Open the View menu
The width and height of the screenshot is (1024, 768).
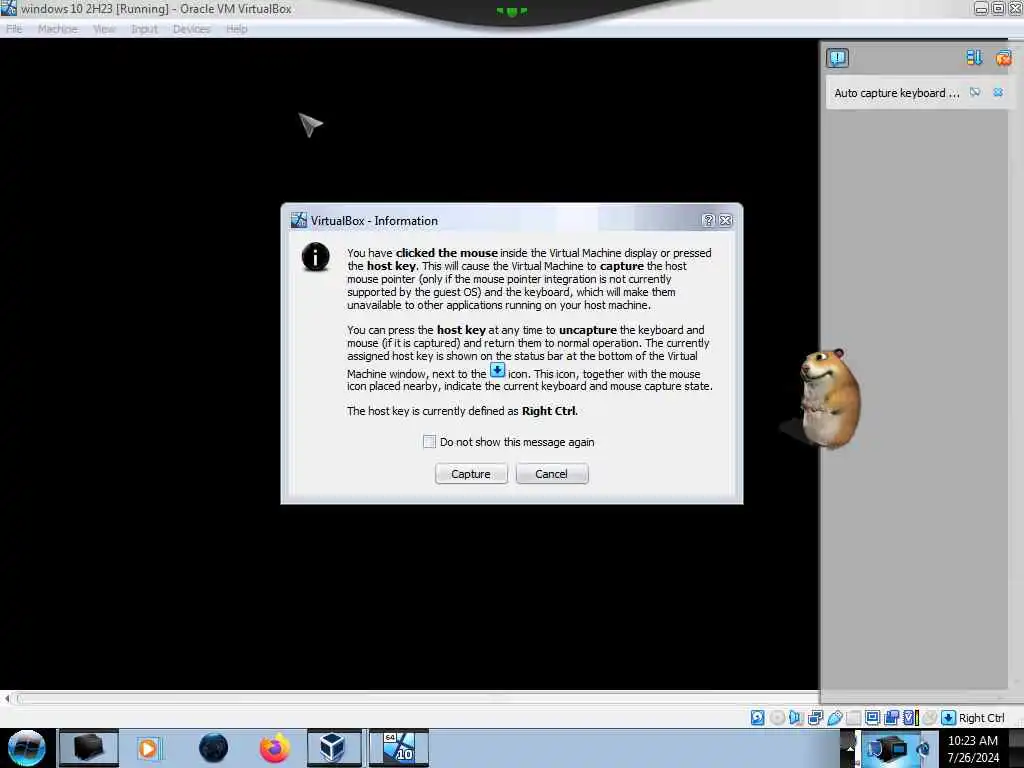(104, 29)
